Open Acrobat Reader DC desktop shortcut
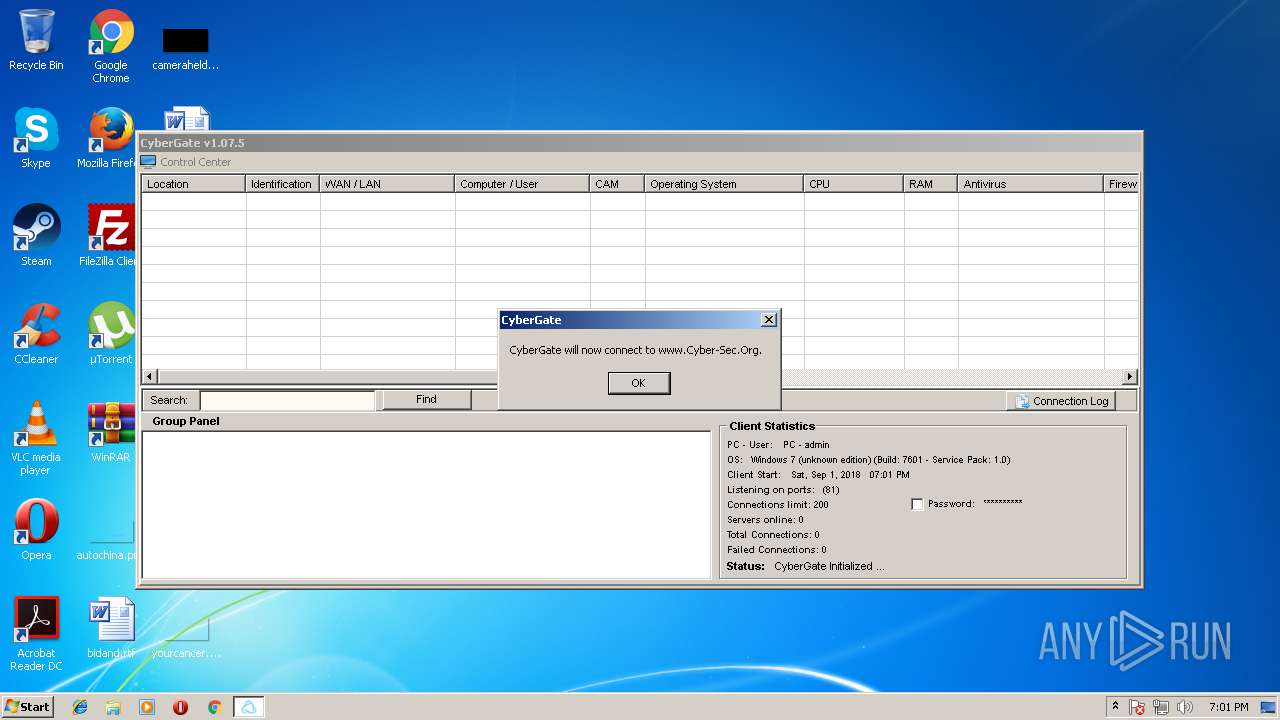The width and height of the screenshot is (1280, 720). tap(36, 634)
